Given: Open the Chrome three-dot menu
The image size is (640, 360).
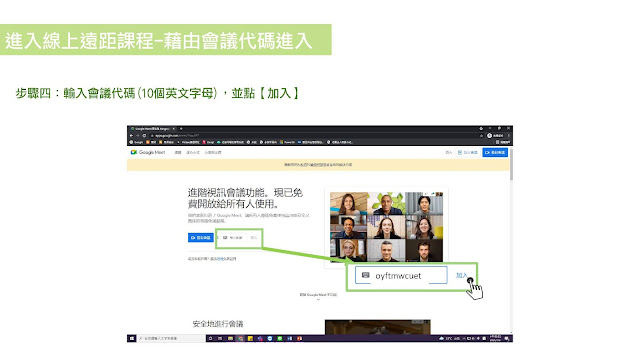Looking at the screenshot, I should 509,136.
